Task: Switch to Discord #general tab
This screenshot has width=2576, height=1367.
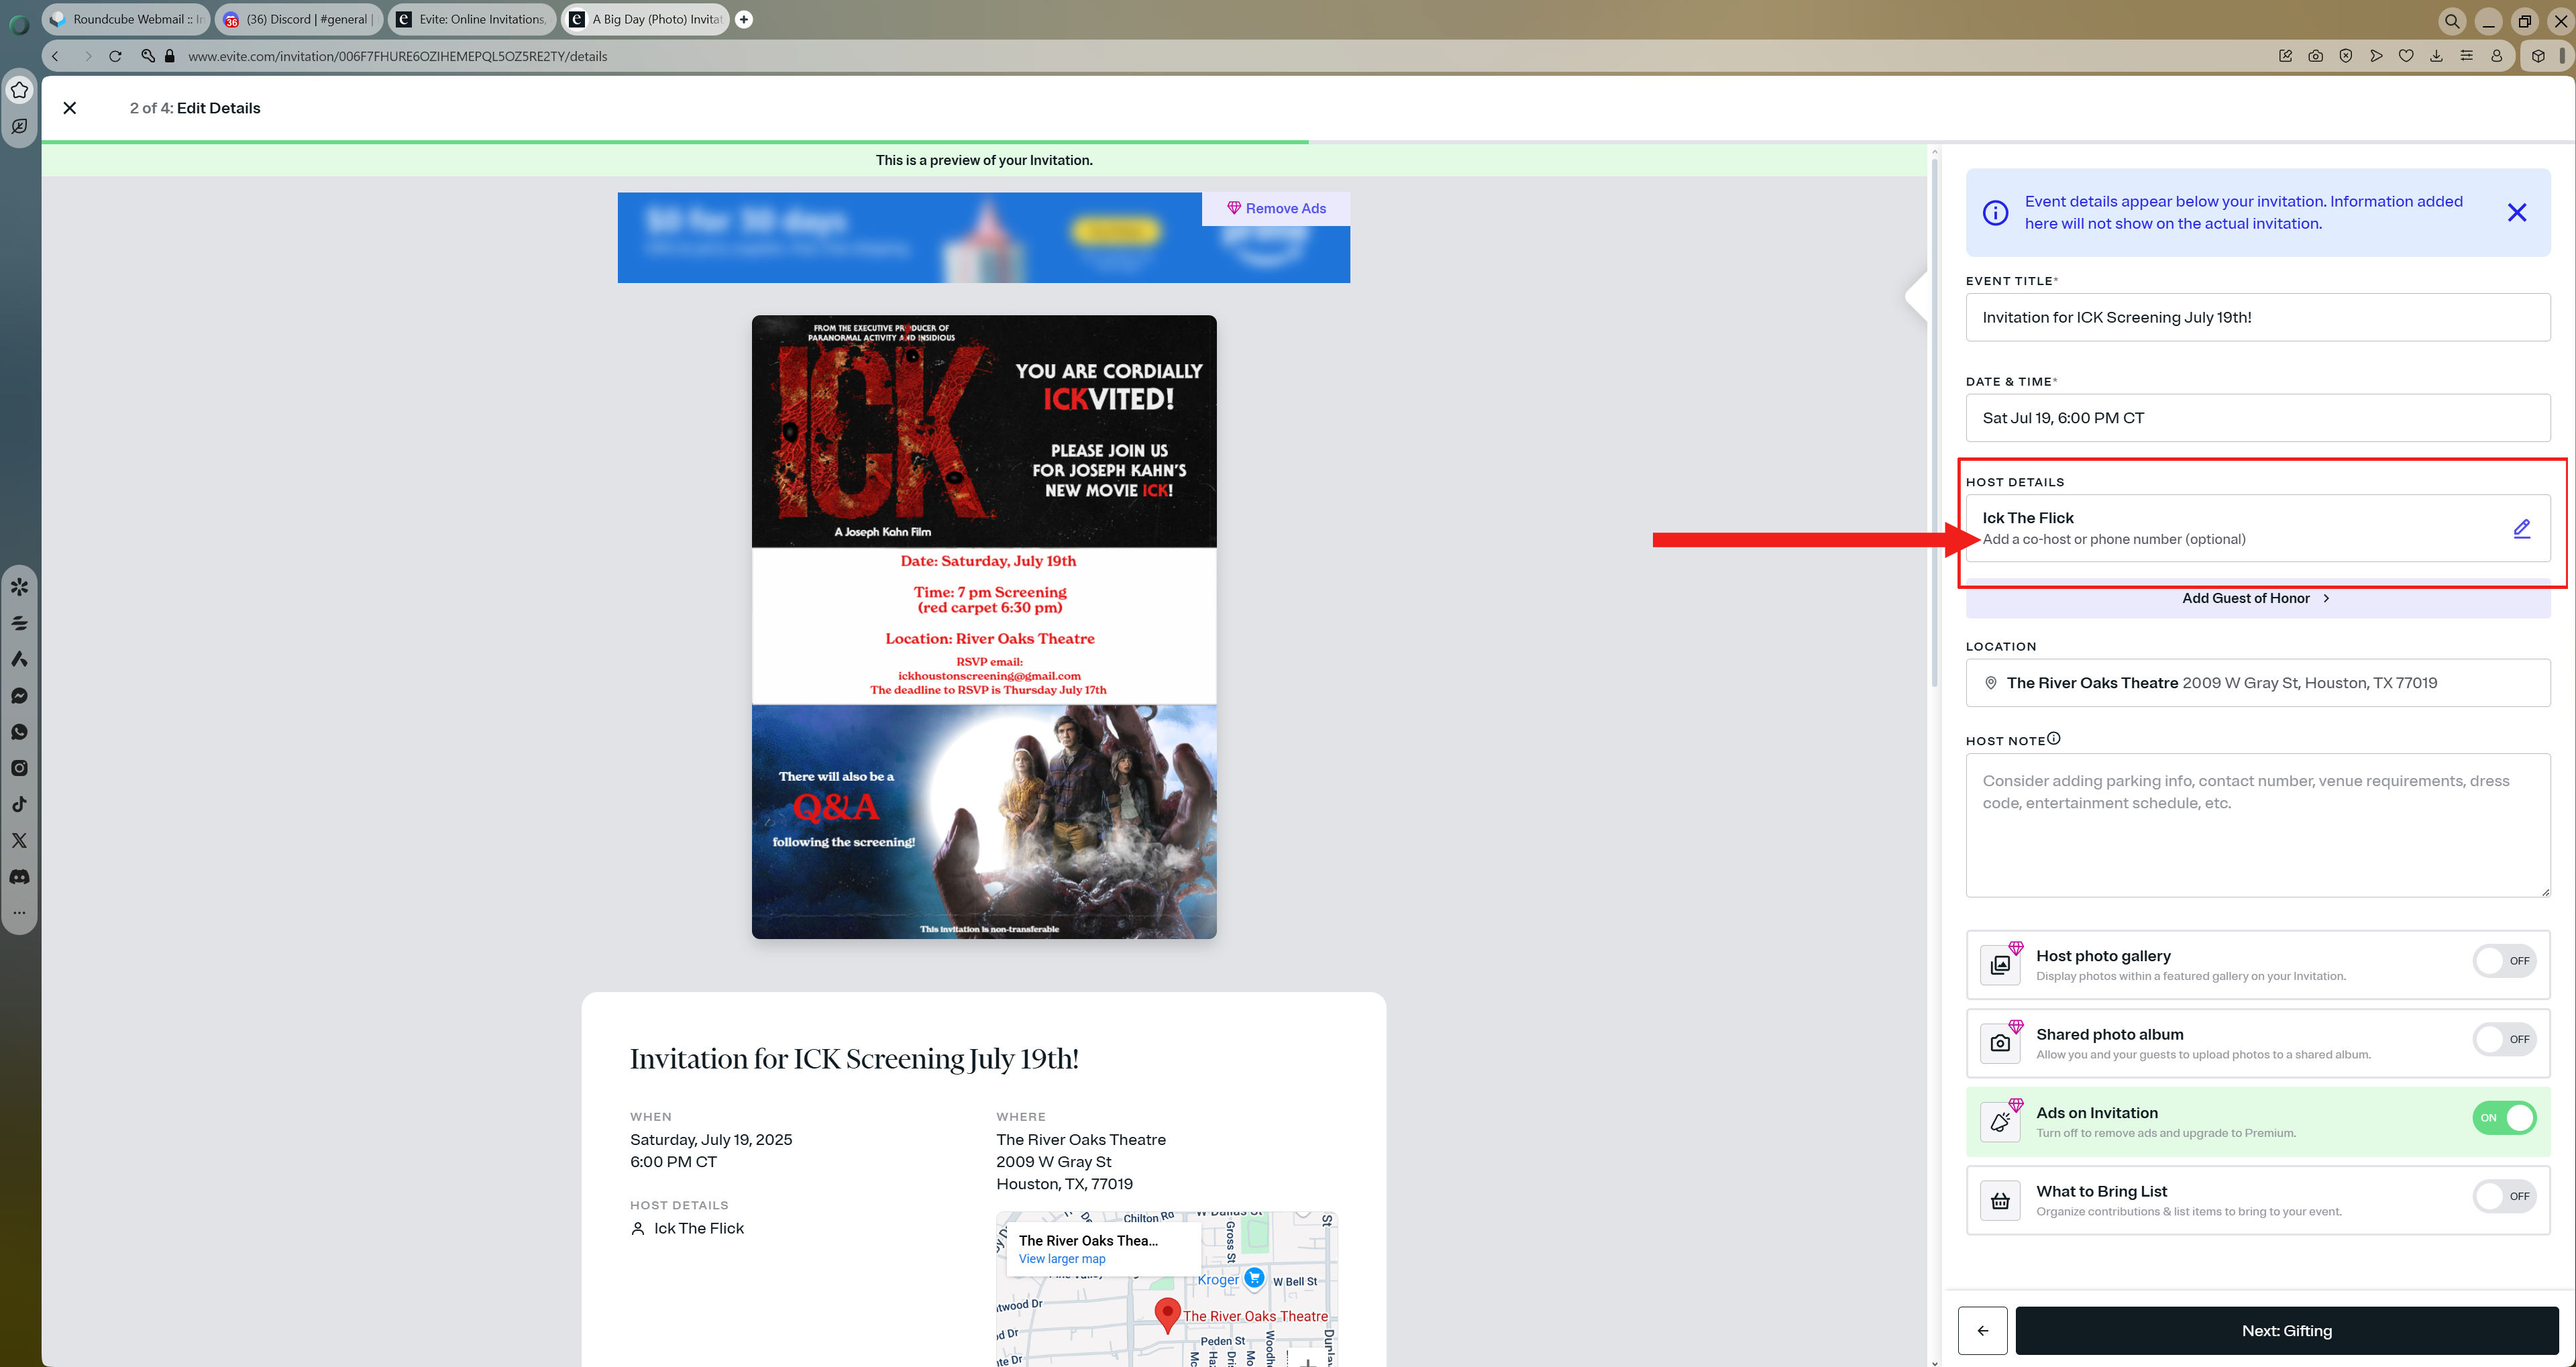Action: pos(299,19)
